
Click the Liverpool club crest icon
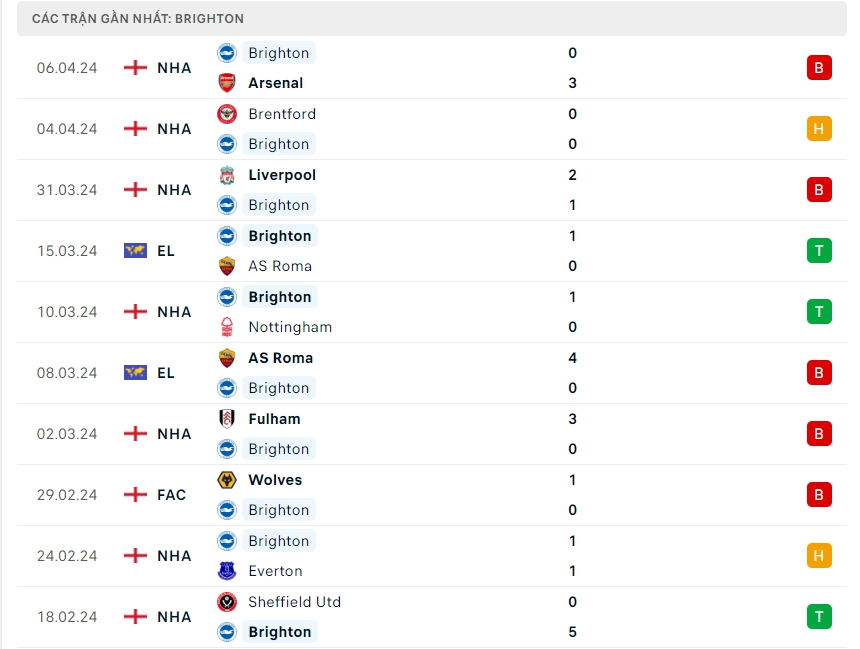click(227, 175)
